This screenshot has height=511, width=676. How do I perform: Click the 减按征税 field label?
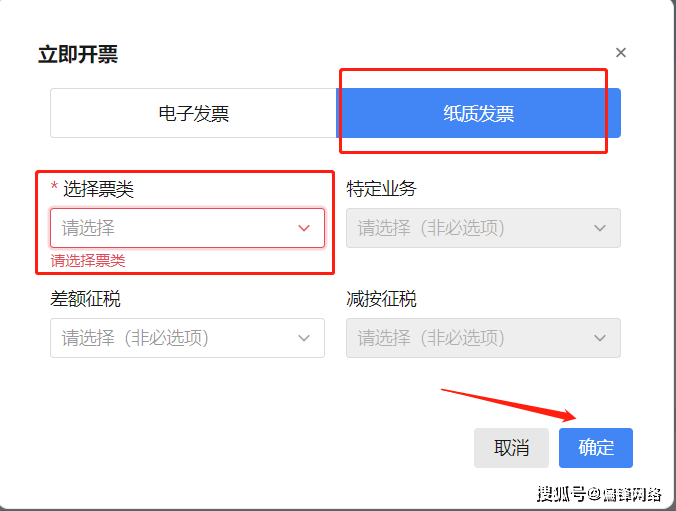pos(382,299)
